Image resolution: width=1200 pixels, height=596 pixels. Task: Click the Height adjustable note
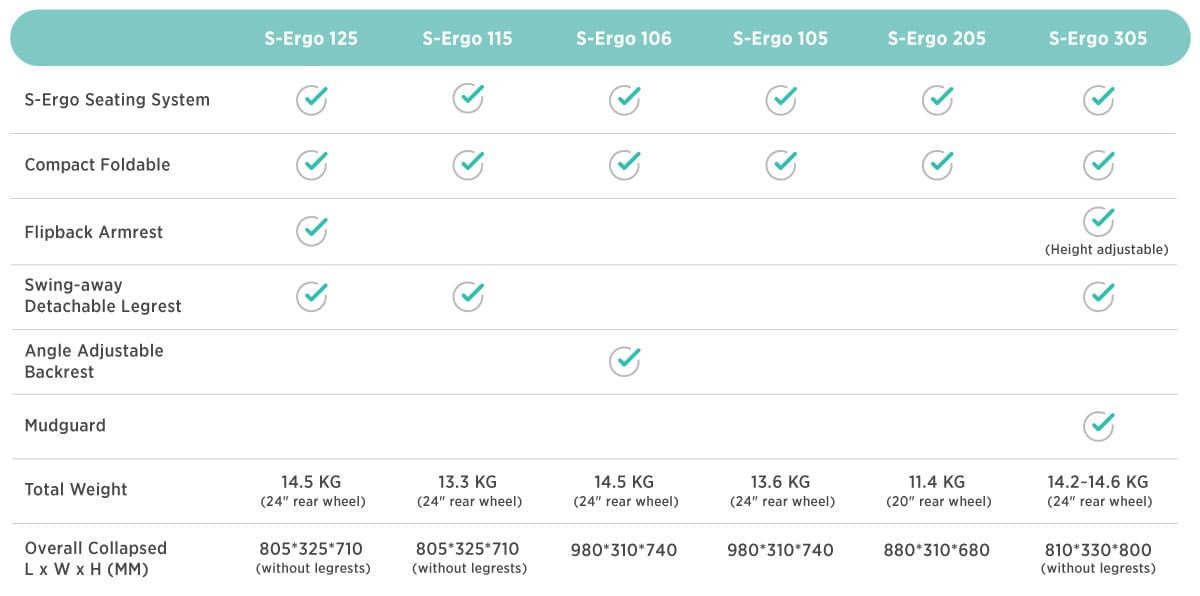point(1106,250)
